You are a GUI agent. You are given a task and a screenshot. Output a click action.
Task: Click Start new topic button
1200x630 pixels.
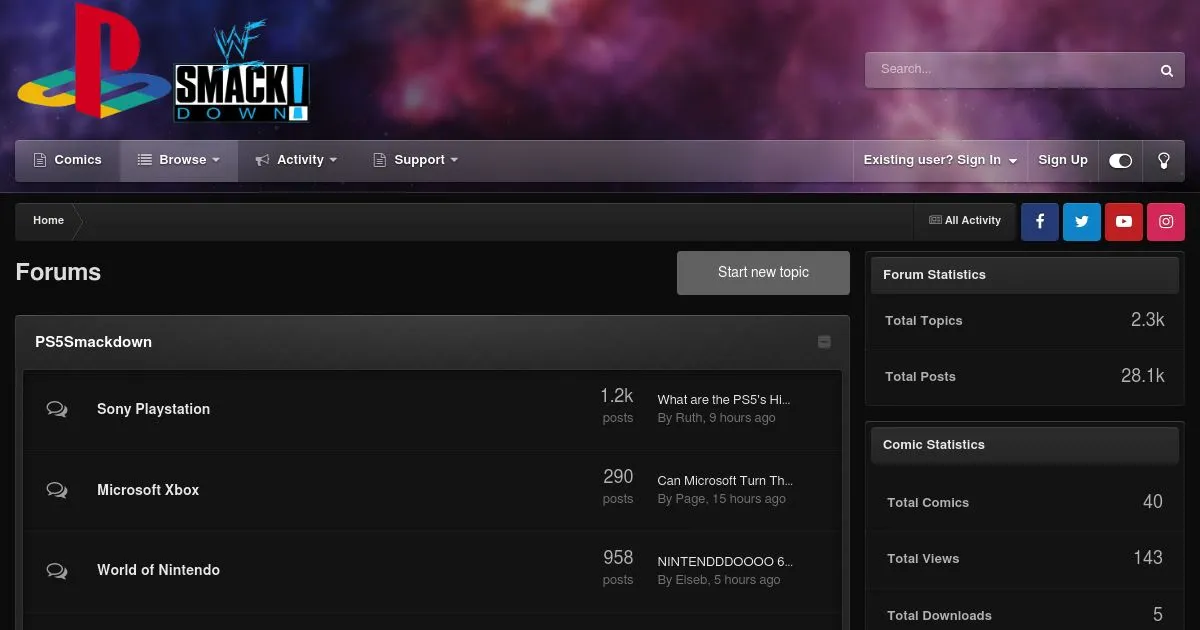pos(763,273)
